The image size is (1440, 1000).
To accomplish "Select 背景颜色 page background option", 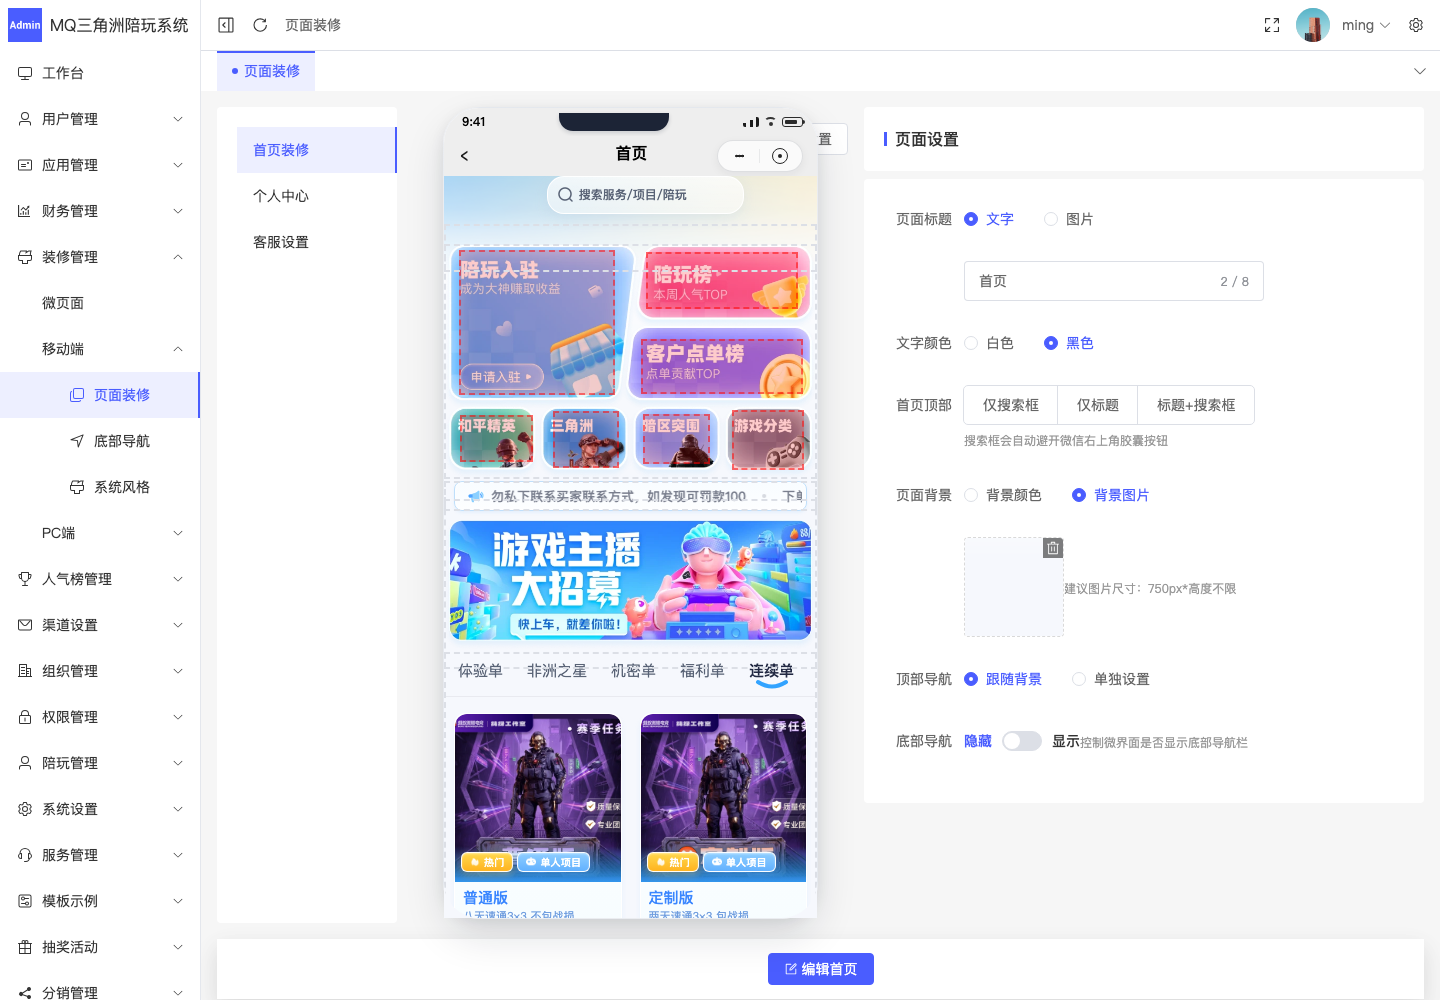I will pyautogui.click(x=1003, y=495).
